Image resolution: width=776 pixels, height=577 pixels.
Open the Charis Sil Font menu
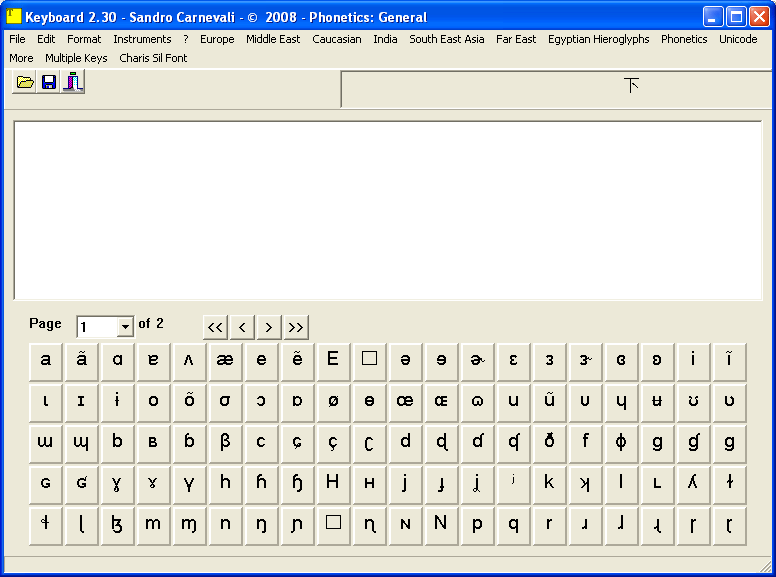click(x=153, y=58)
